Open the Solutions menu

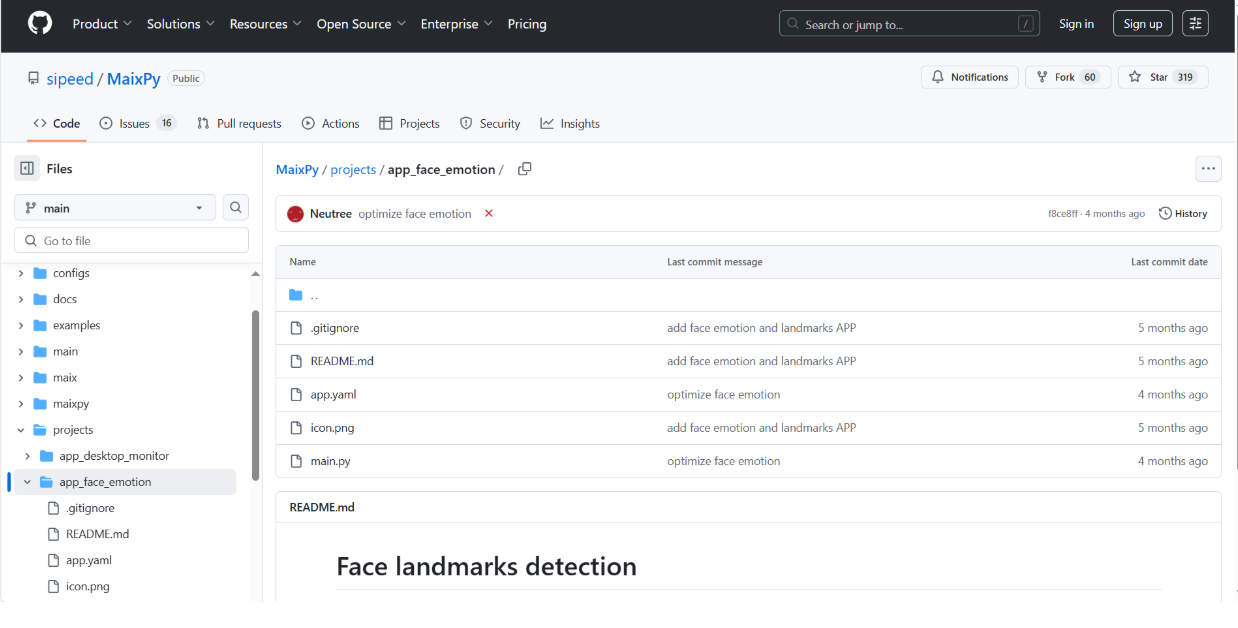pos(180,24)
